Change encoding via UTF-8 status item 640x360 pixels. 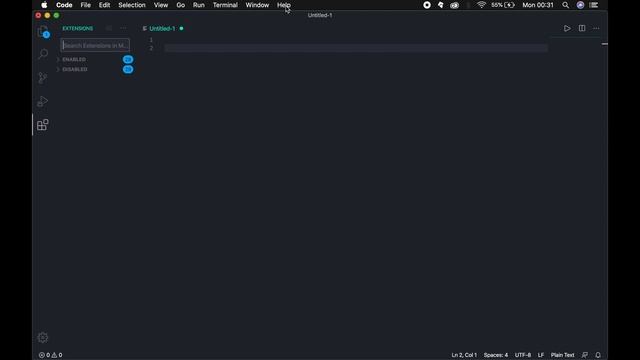point(523,355)
